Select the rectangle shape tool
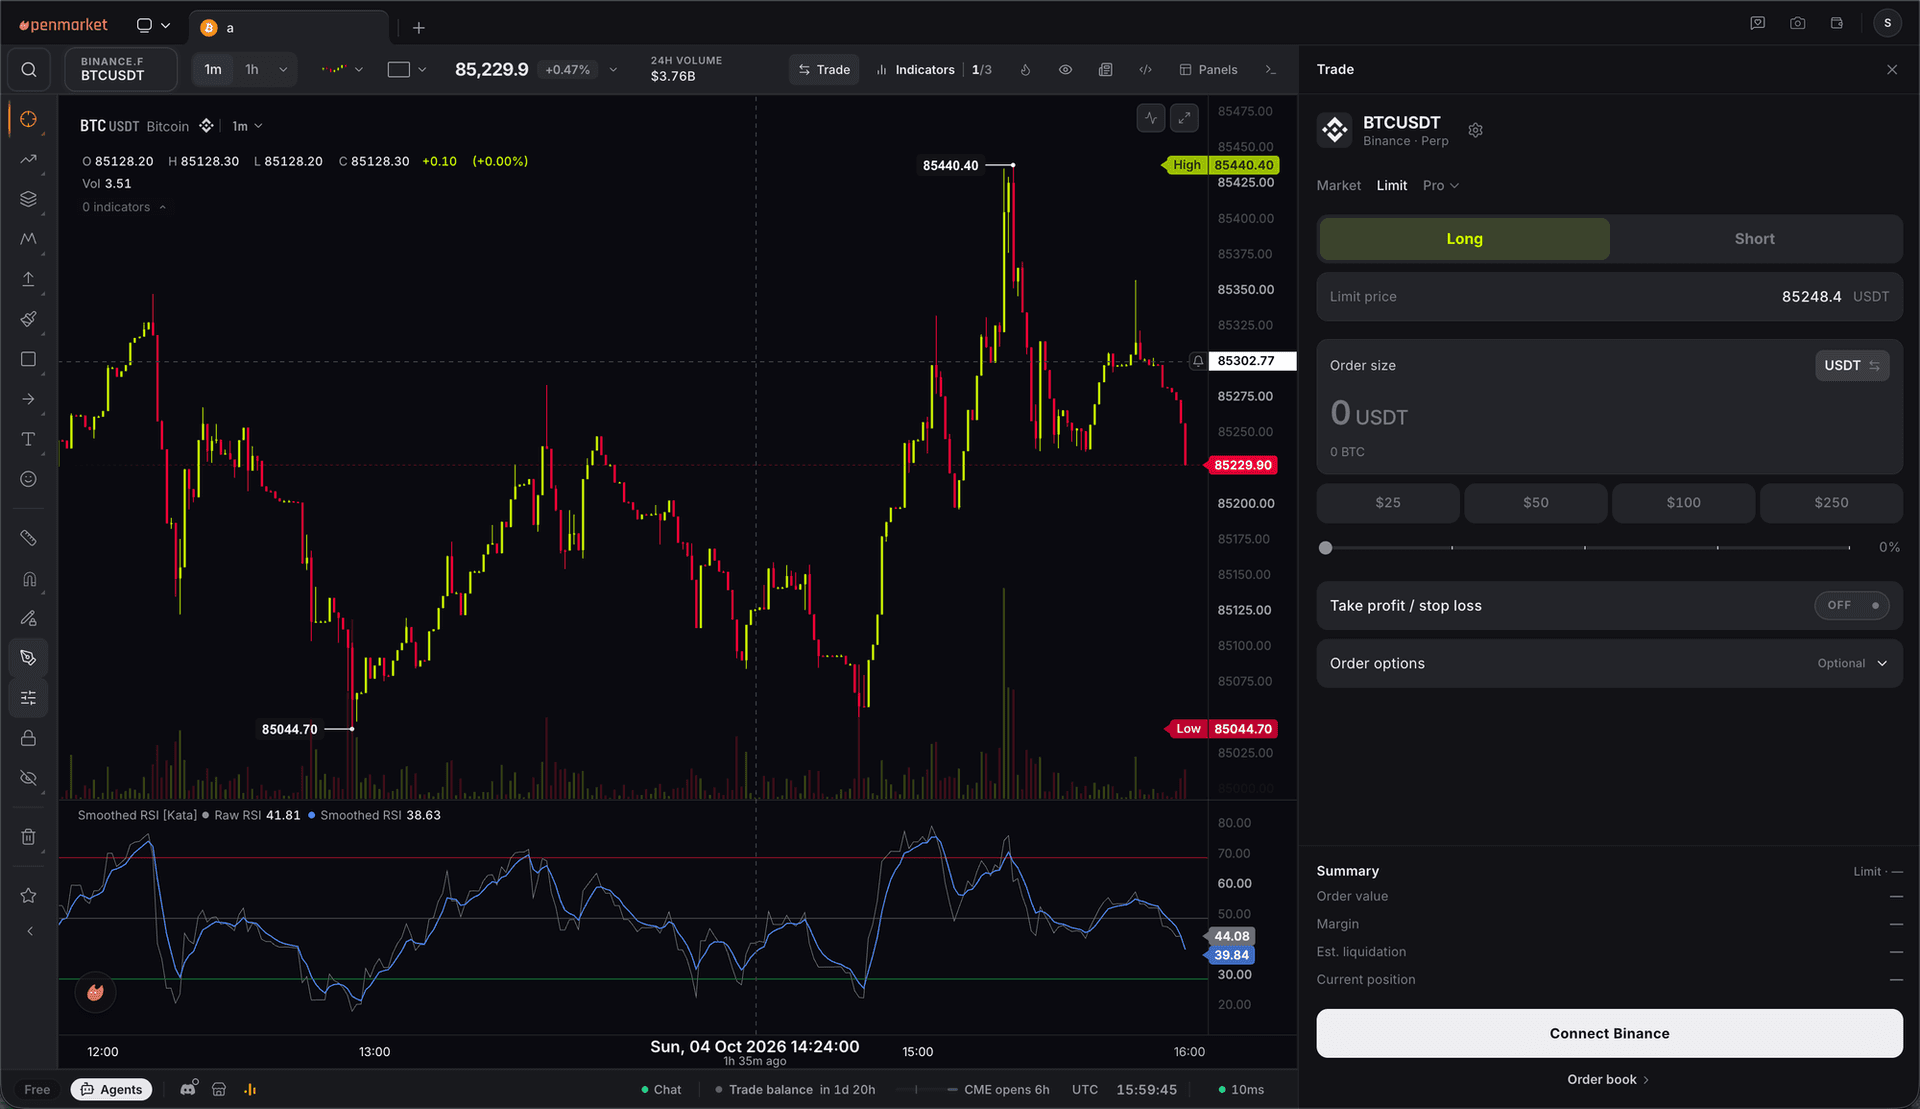 pos(28,359)
